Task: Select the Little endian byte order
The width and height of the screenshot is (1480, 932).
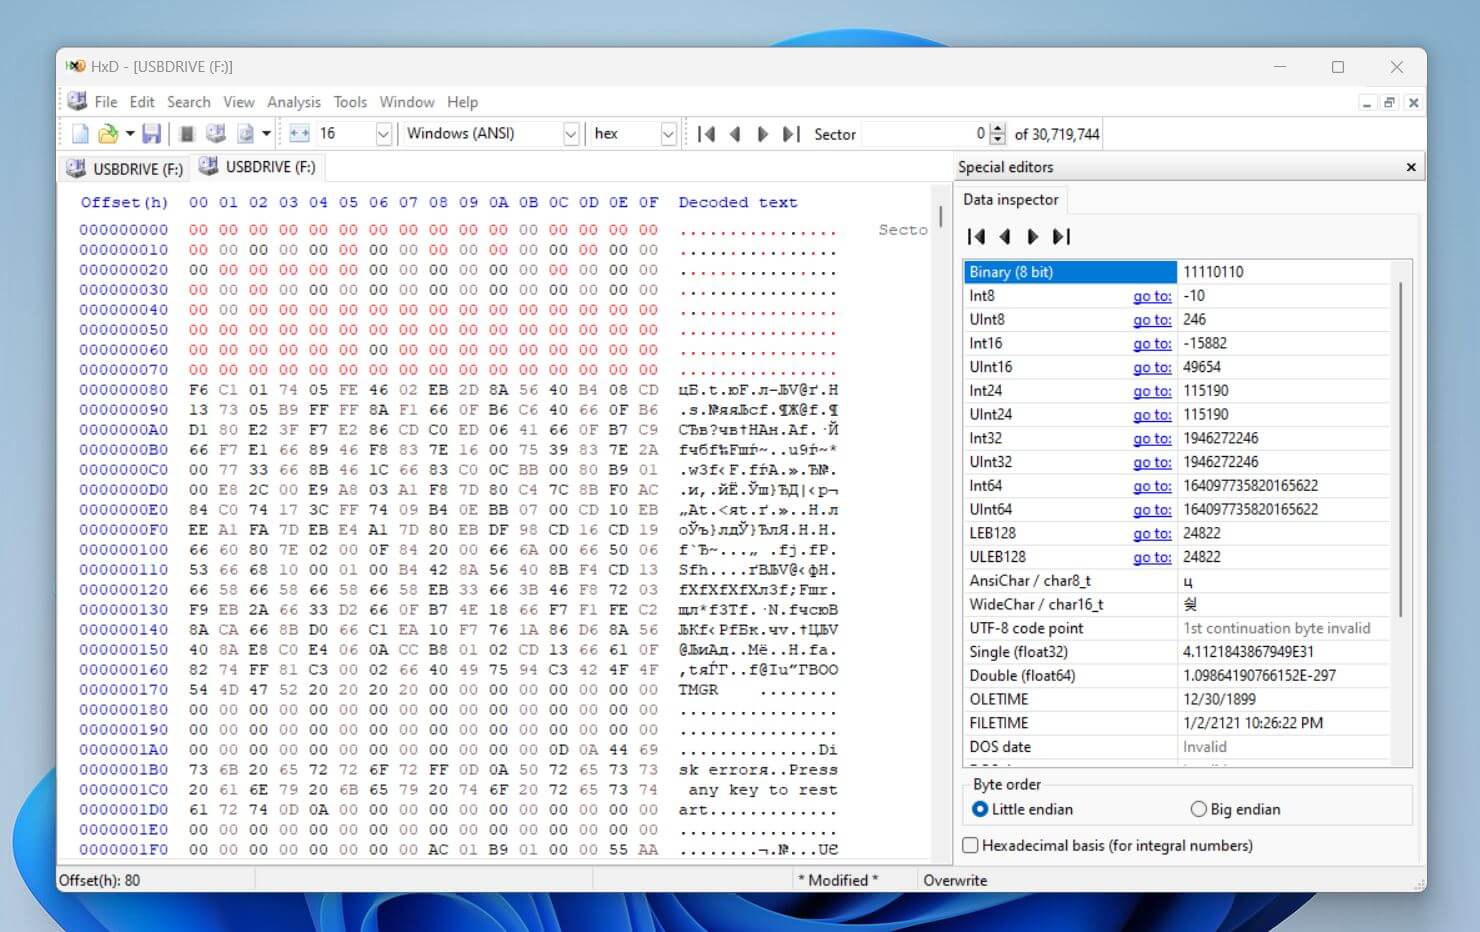Action: (x=981, y=809)
